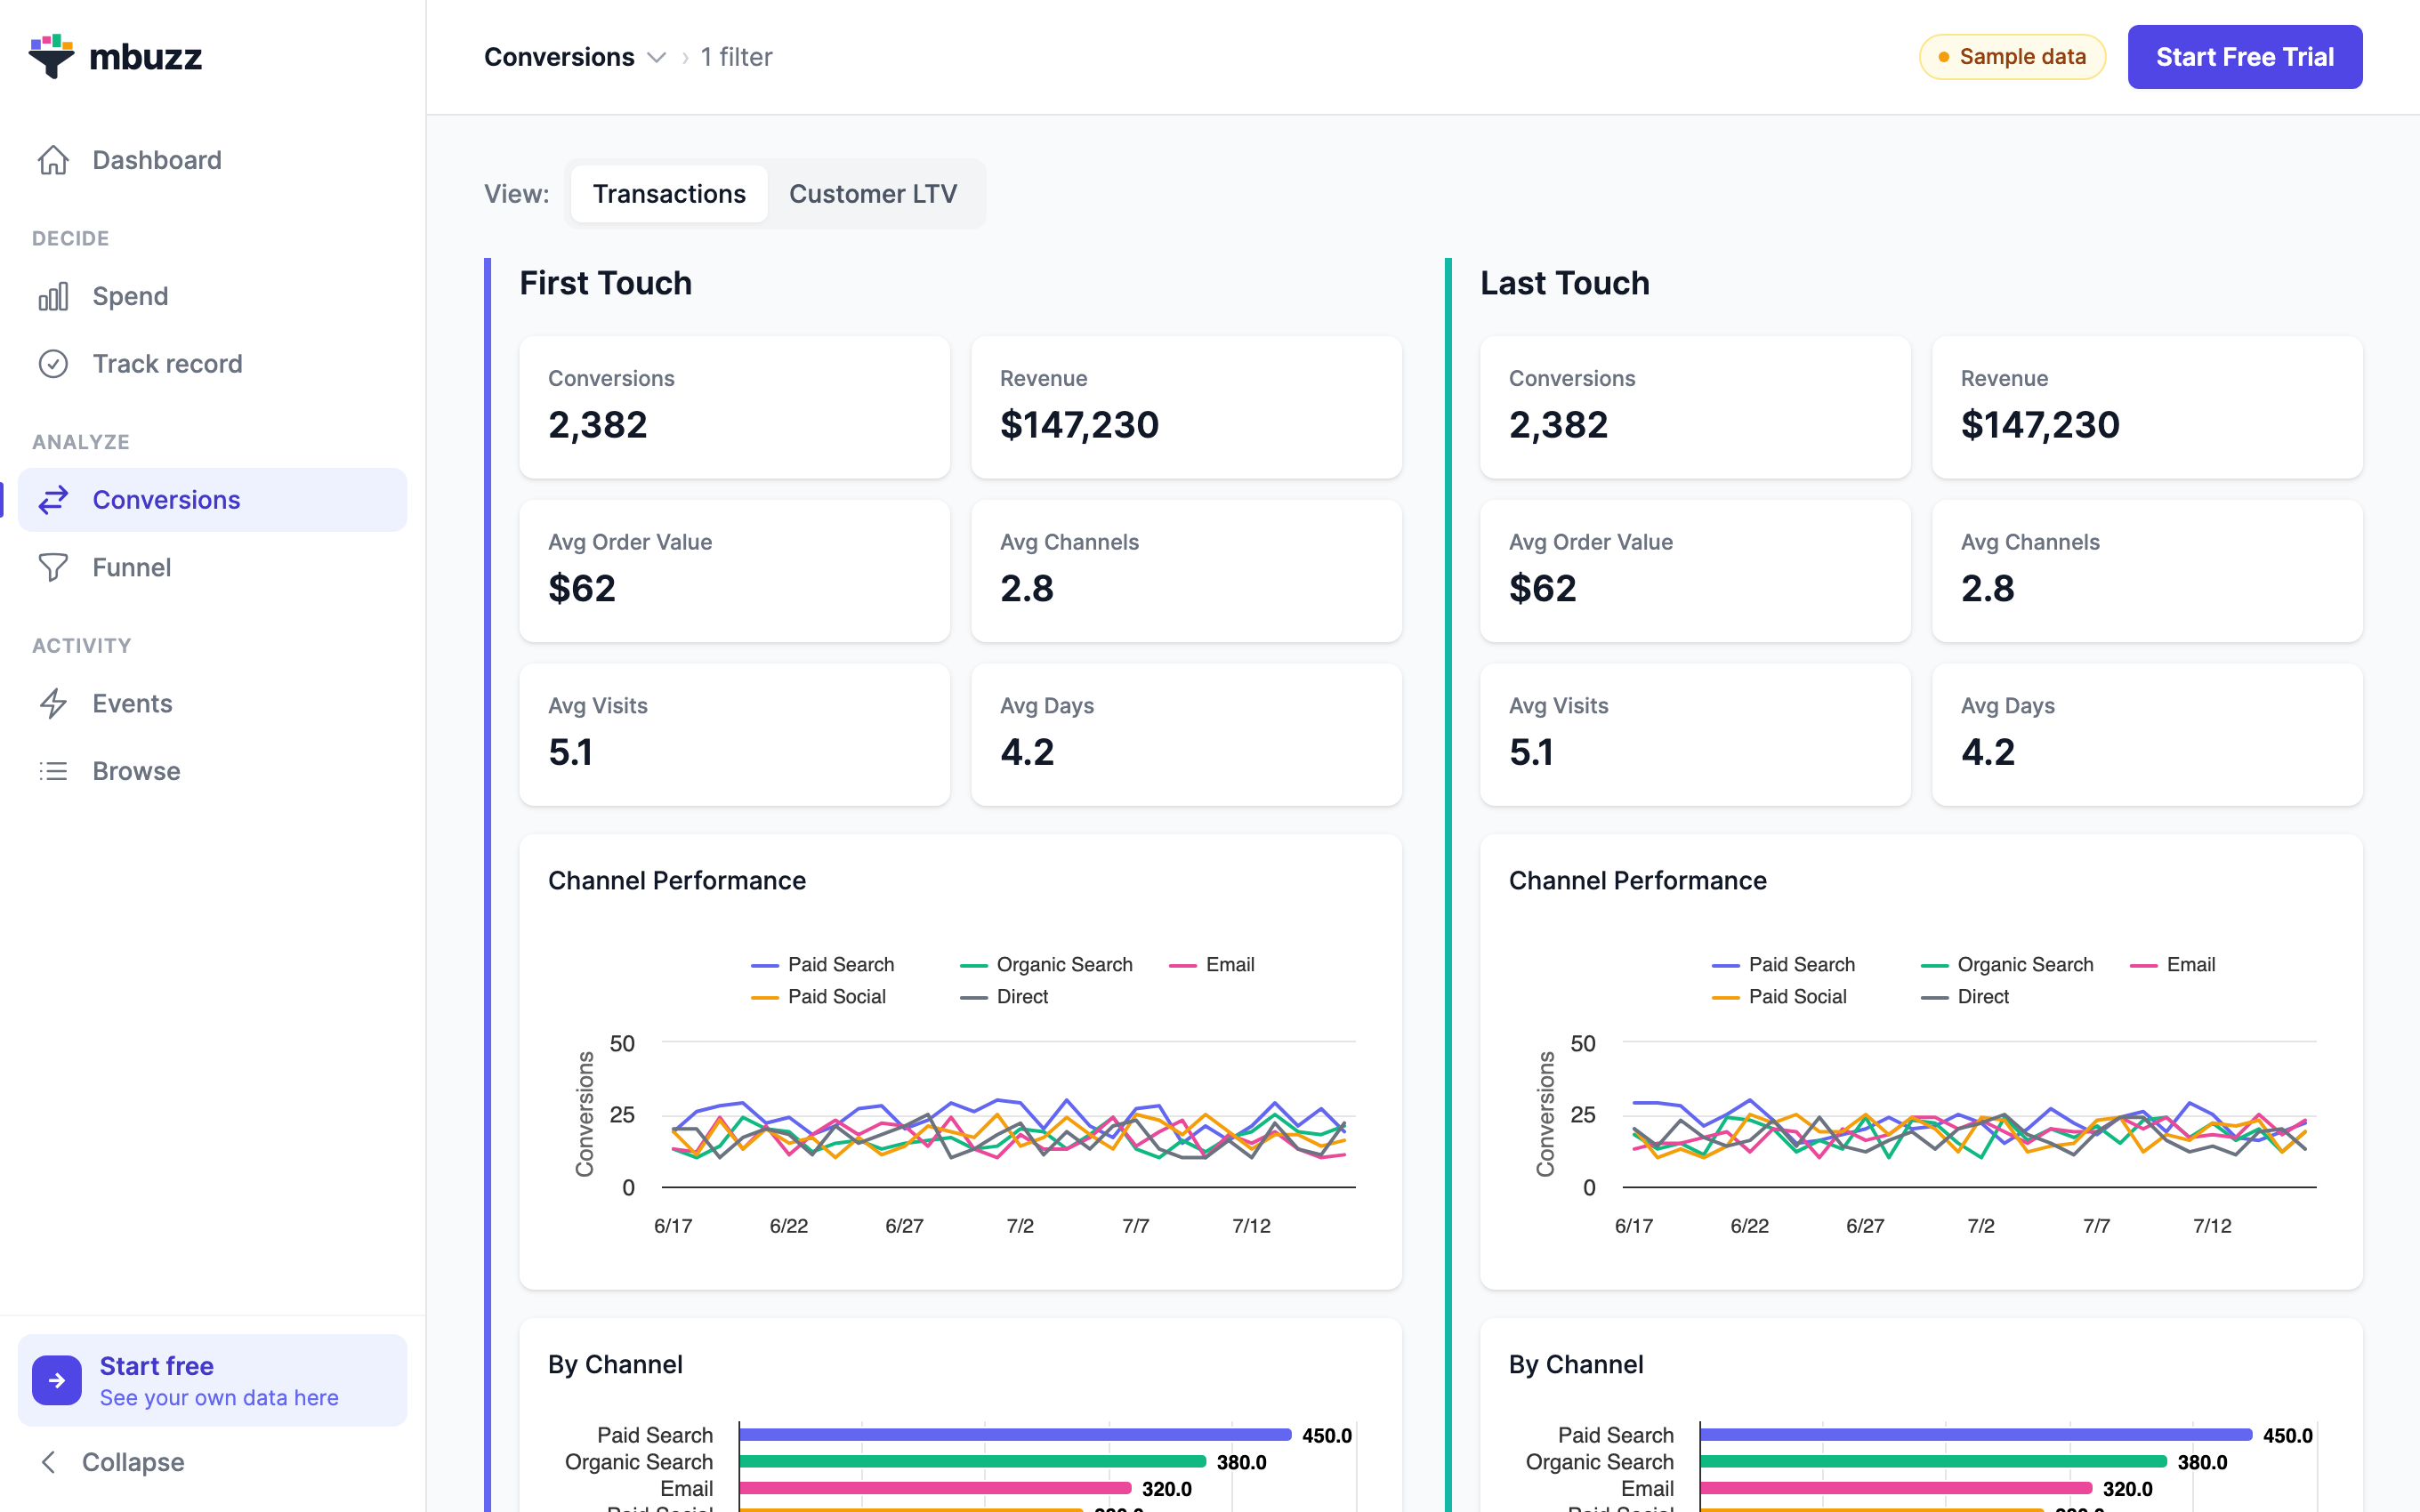Click the Track record checkmark icon
The height and width of the screenshot is (1512, 2420).
[53, 364]
